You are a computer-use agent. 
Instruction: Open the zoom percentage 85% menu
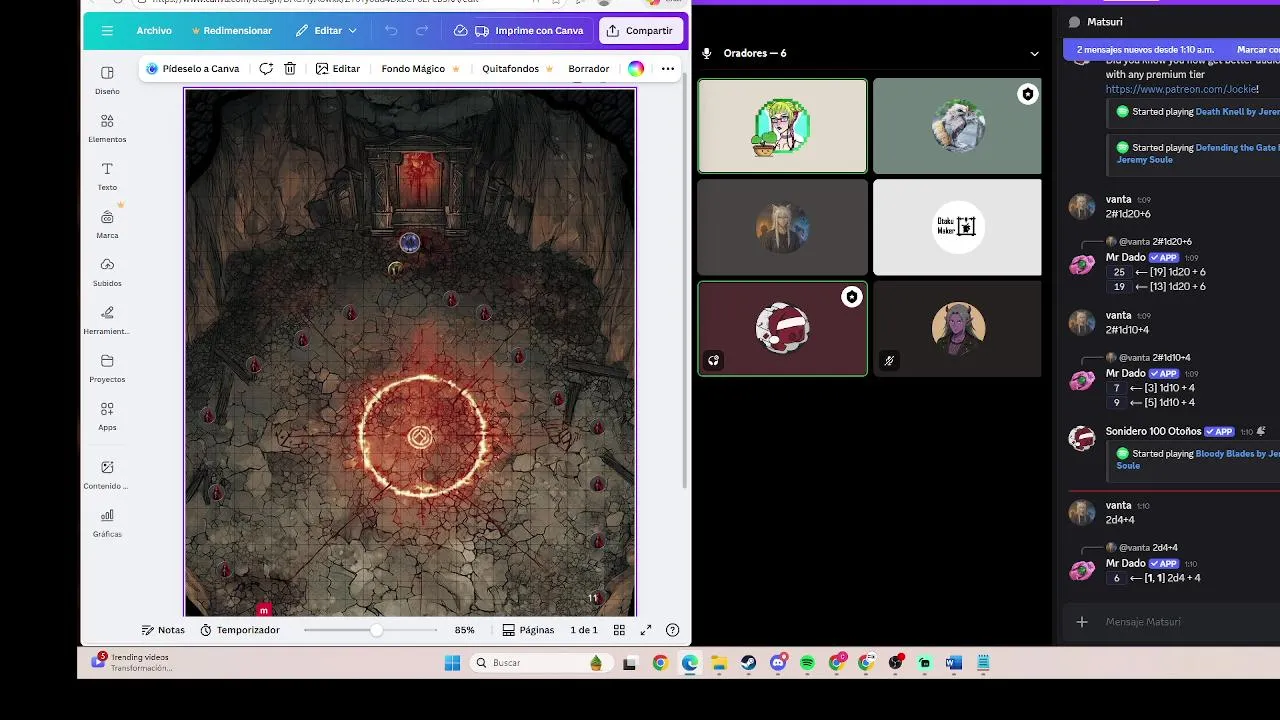464,630
